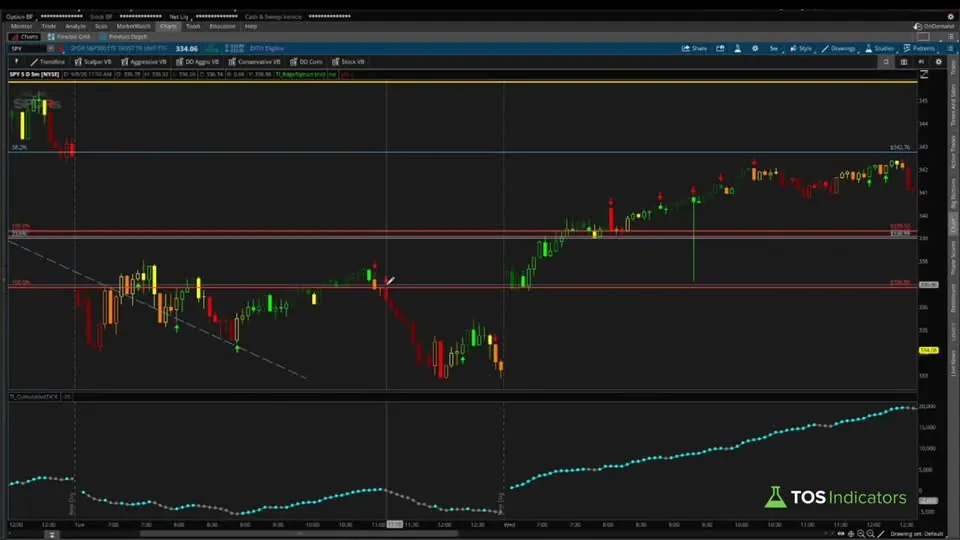Screen dimensions: 960x540
Task: Click the SPY 5 D 5m [NYSE] chart label
Action: tap(34, 74)
